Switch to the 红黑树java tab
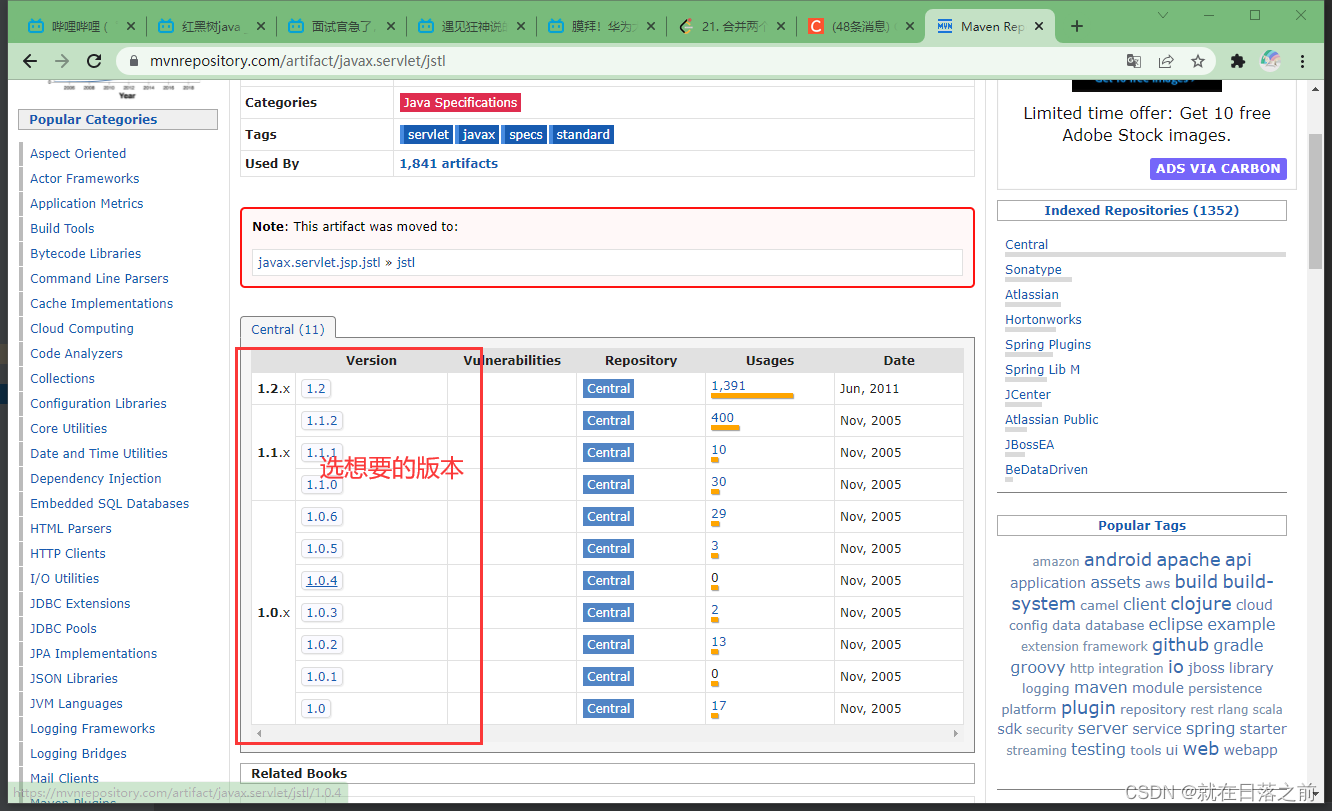This screenshot has width=1332, height=811. point(210,27)
